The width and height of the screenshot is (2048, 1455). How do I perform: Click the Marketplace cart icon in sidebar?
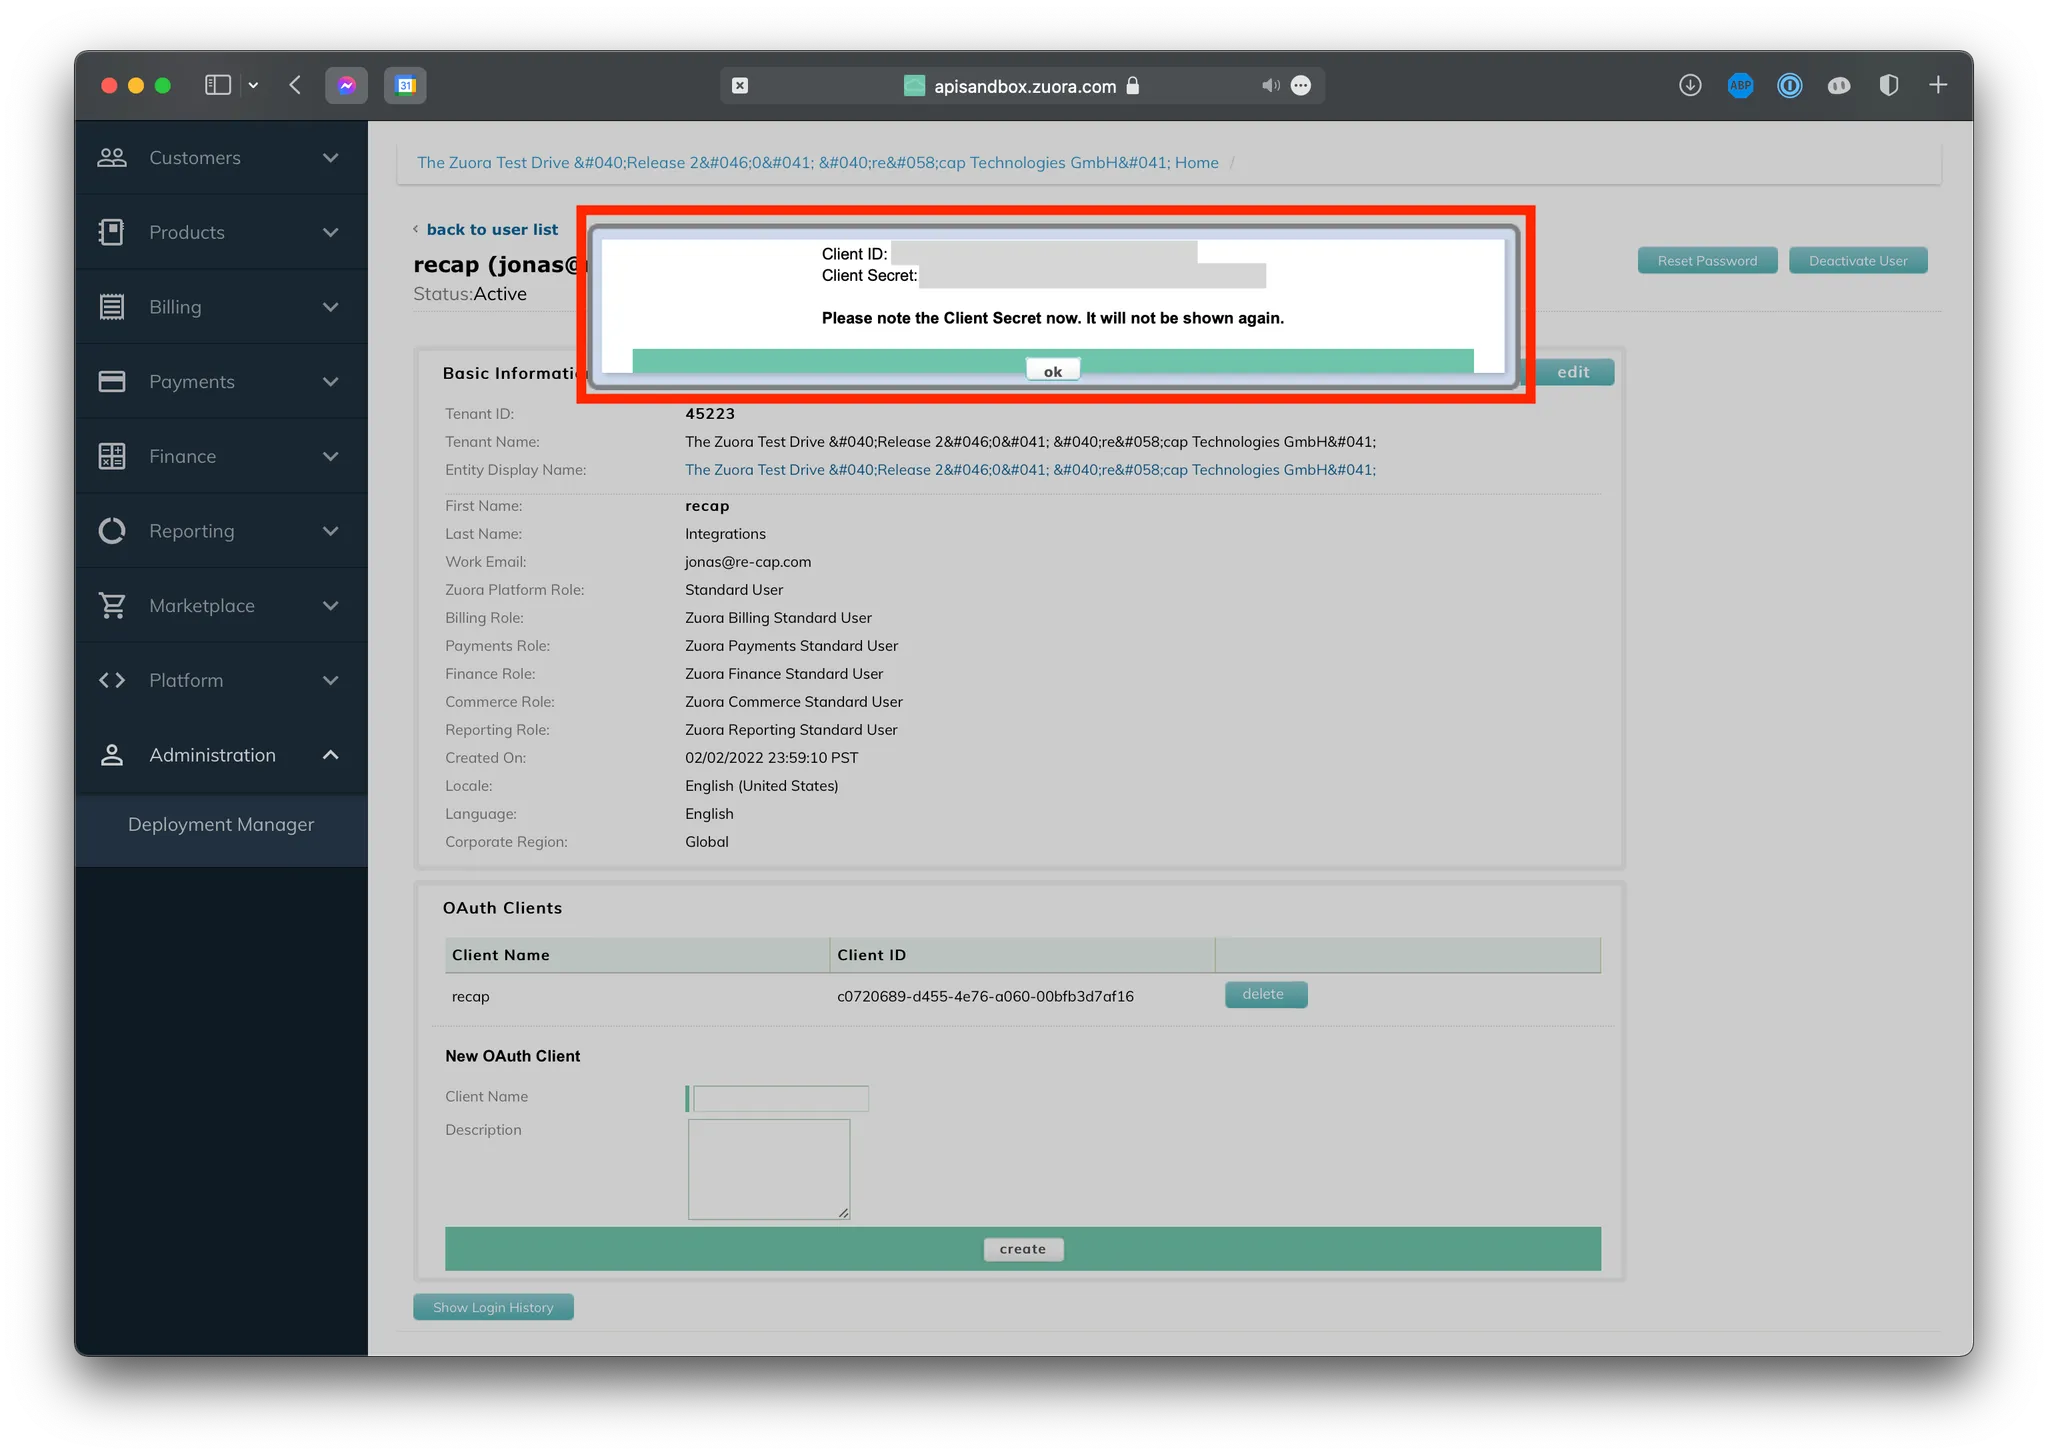pos(112,605)
